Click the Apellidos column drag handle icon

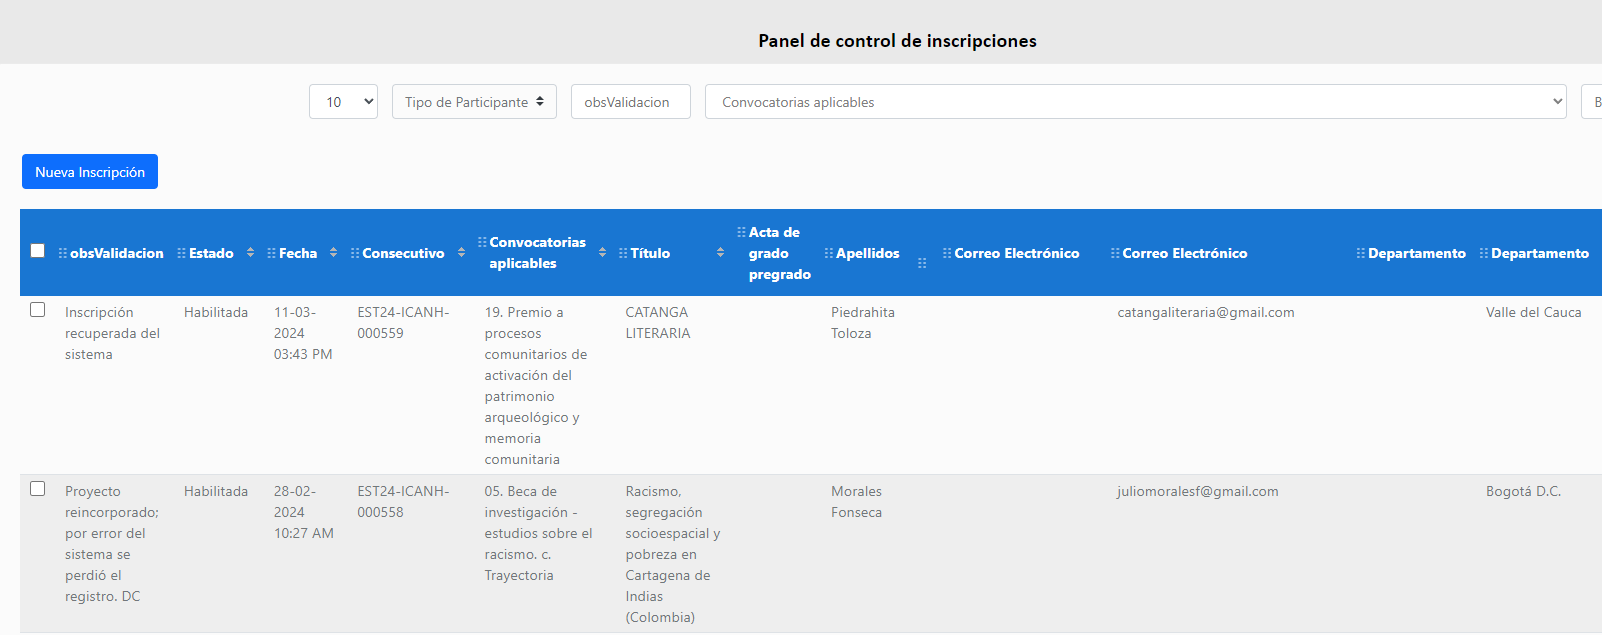(x=829, y=254)
